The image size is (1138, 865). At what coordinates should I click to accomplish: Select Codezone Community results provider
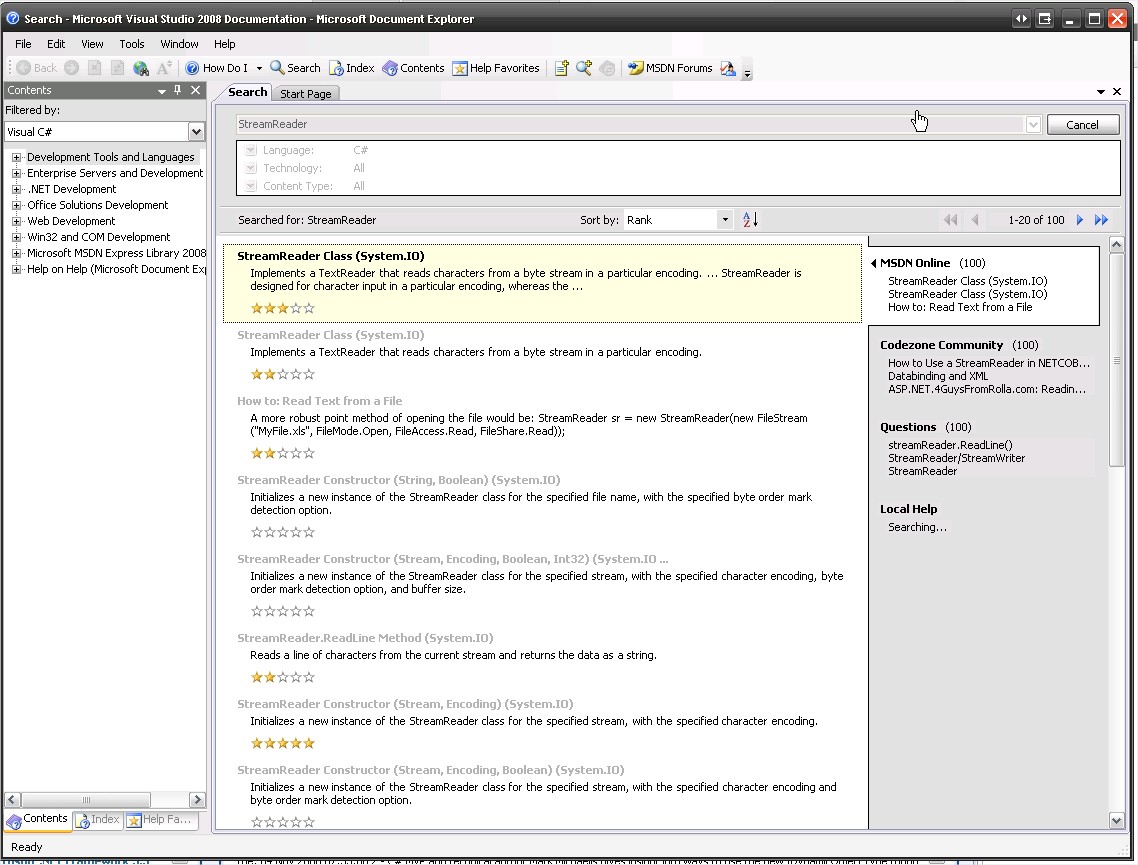point(941,345)
